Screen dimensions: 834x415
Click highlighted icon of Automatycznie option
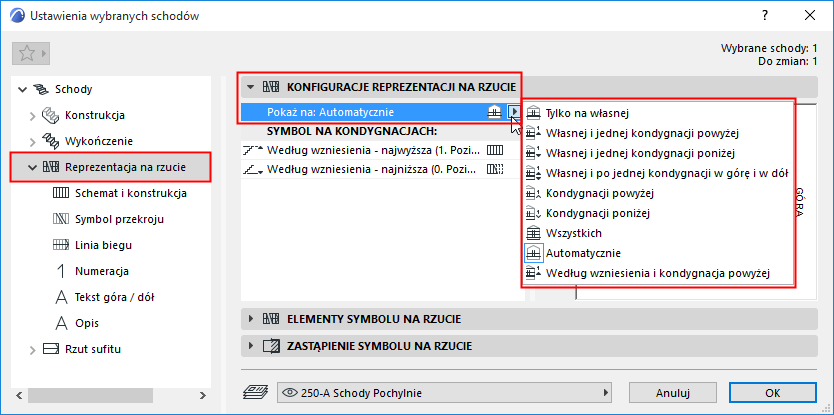click(533, 253)
